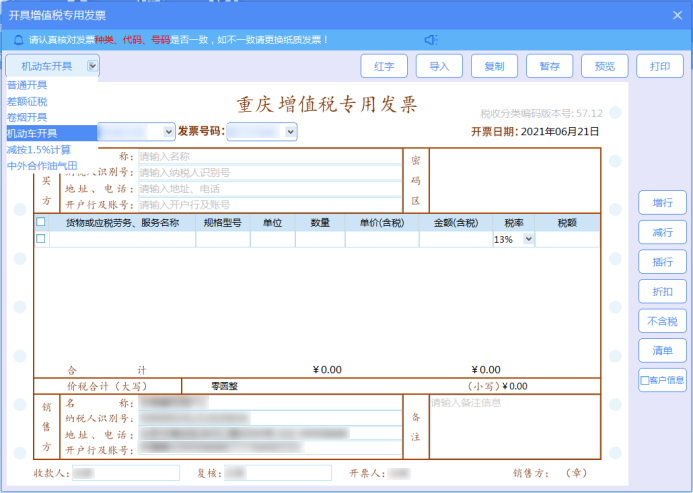
Task: Select 卷烟开具 from the list
Action: pyautogui.click(x=28, y=117)
